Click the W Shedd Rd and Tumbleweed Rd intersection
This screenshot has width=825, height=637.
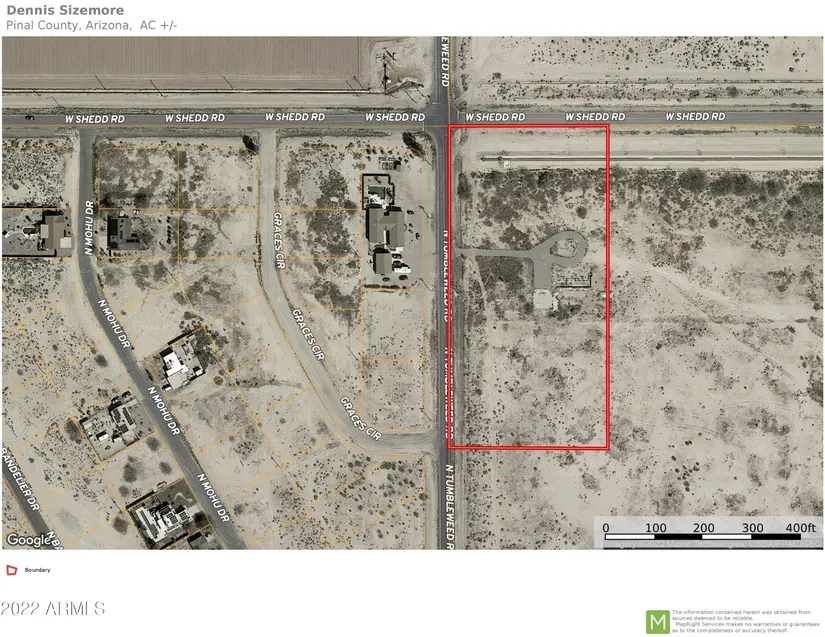446,117
